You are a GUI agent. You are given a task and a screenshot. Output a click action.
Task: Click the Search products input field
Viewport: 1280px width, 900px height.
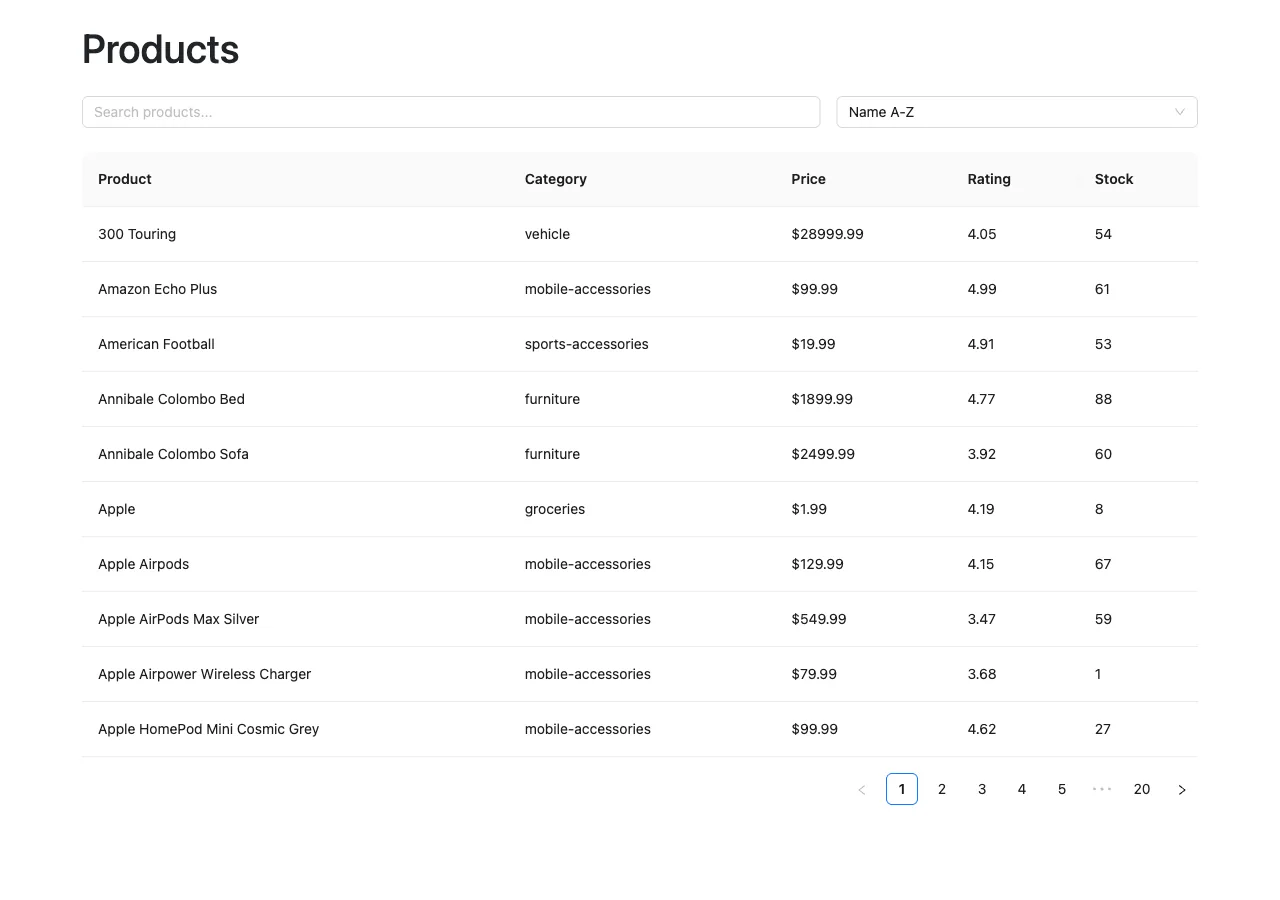point(451,112)
